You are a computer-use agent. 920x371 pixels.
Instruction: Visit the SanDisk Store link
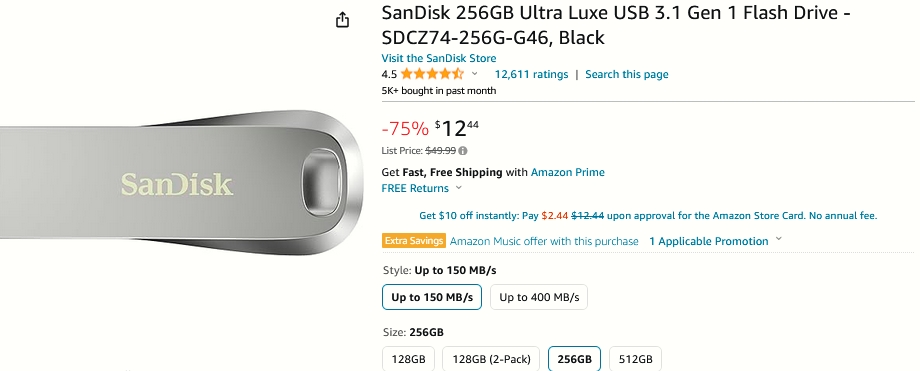point(439,58)
